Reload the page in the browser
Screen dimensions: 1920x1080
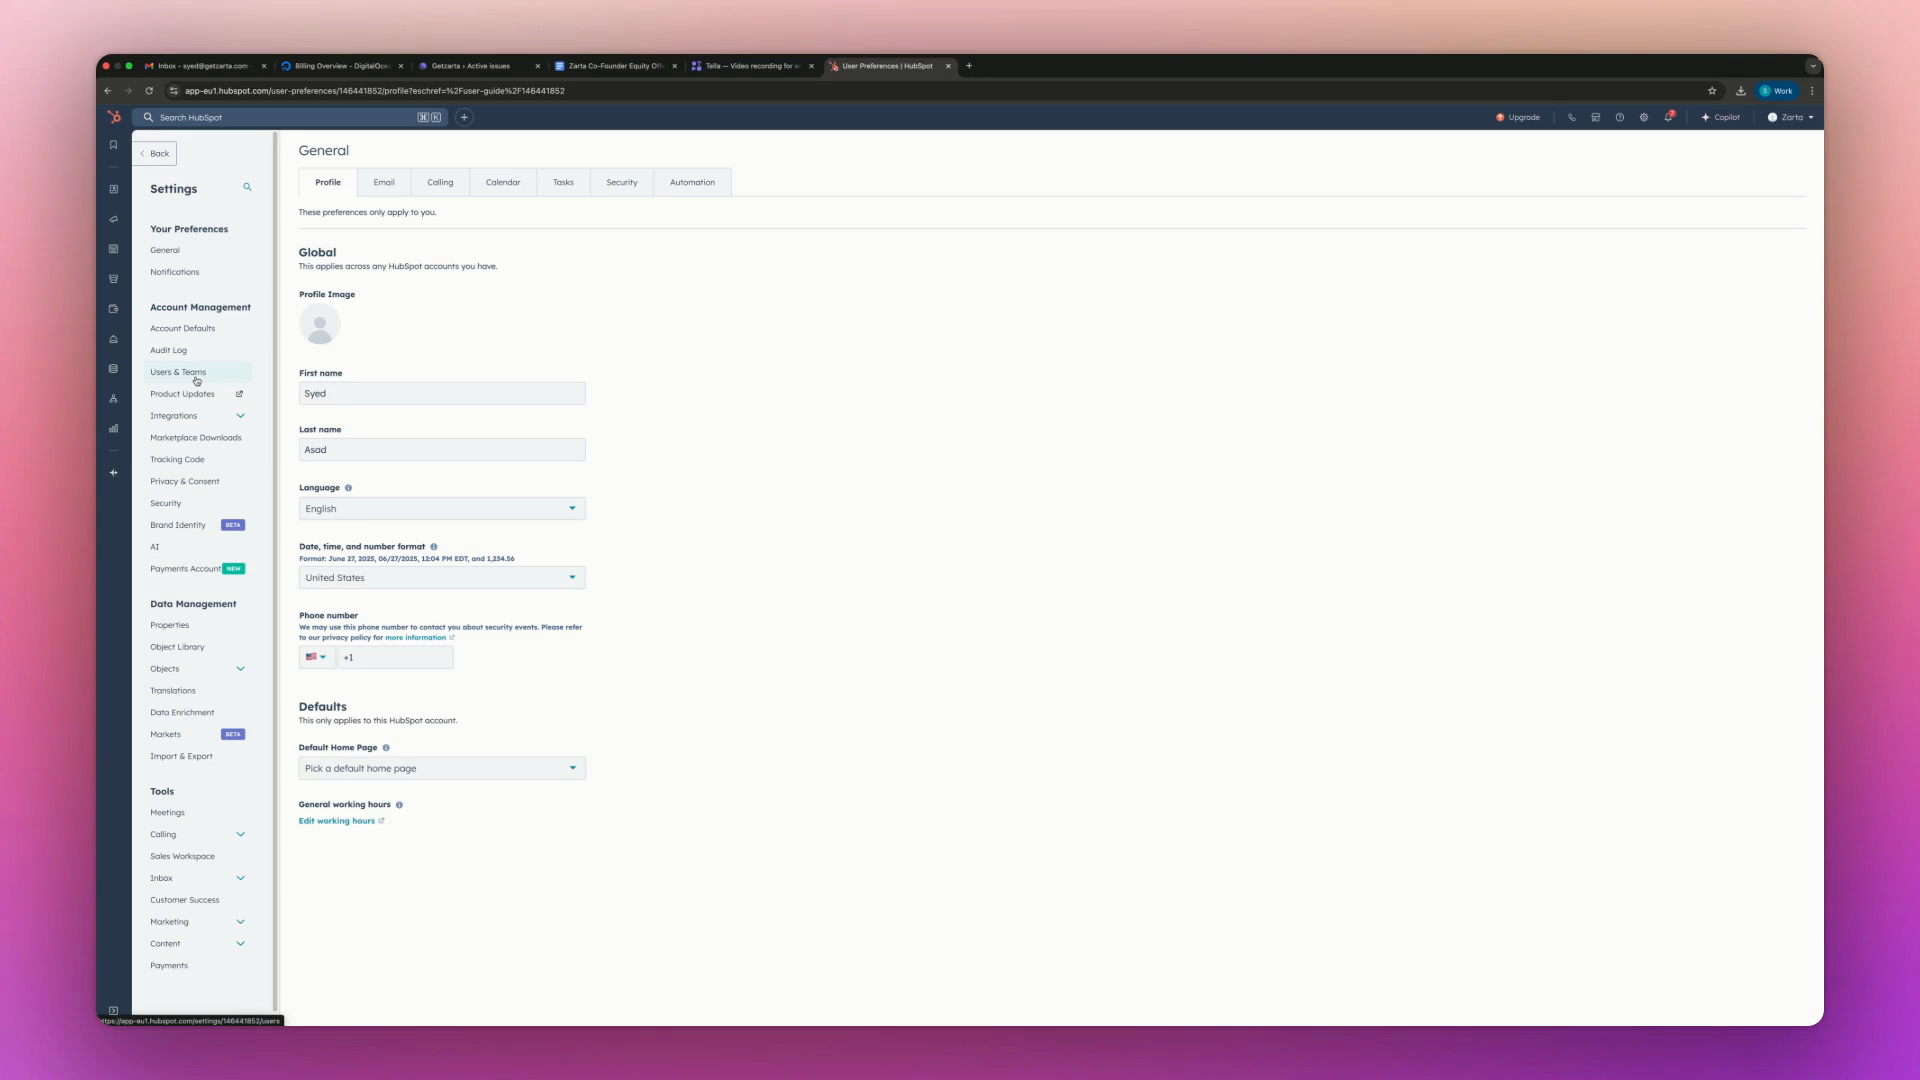tap(149, 91)
